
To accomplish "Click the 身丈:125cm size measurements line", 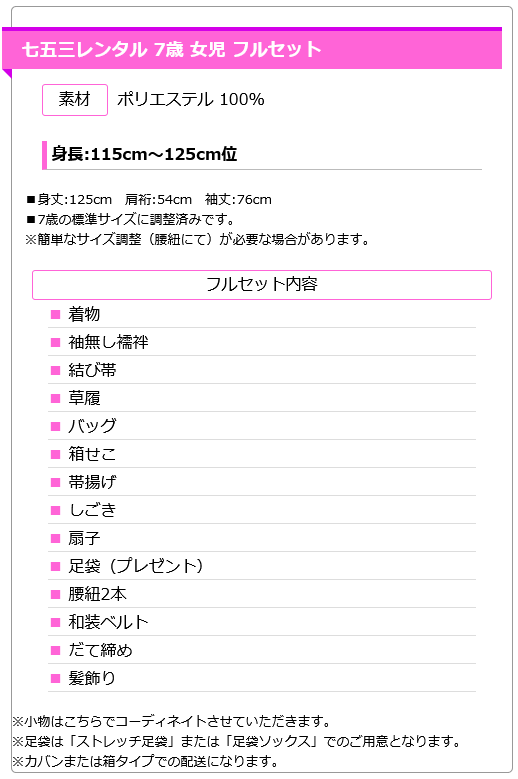I will click(x=149, y=200).
